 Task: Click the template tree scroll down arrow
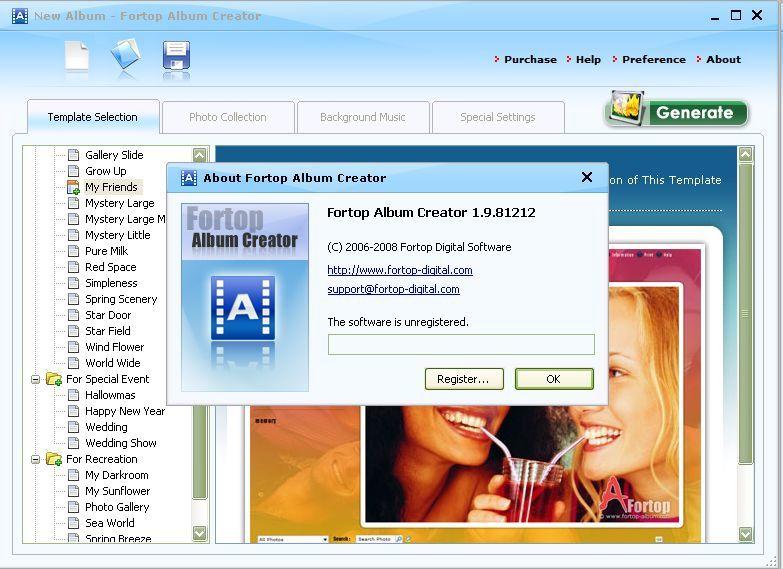click(x=200, y=533)
